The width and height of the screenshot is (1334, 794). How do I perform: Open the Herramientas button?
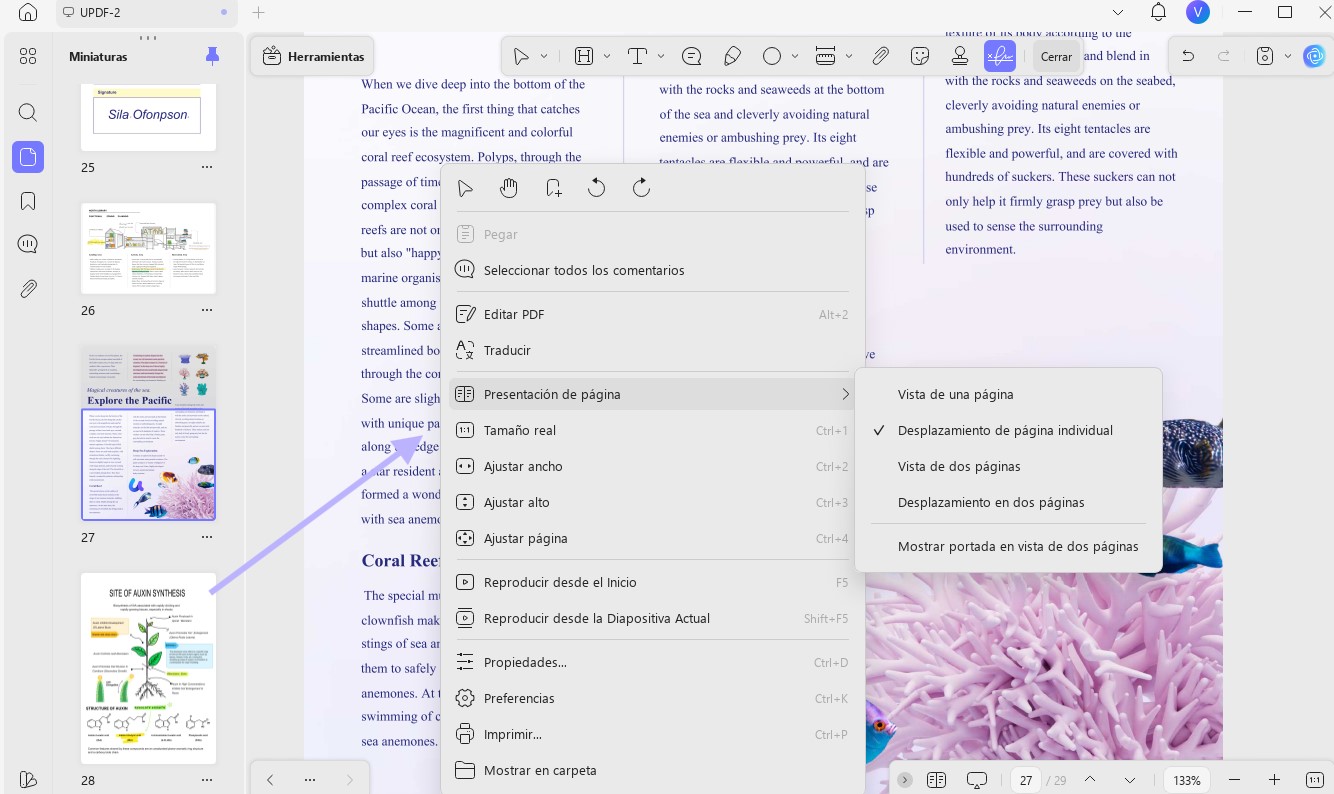pos(313,57)
